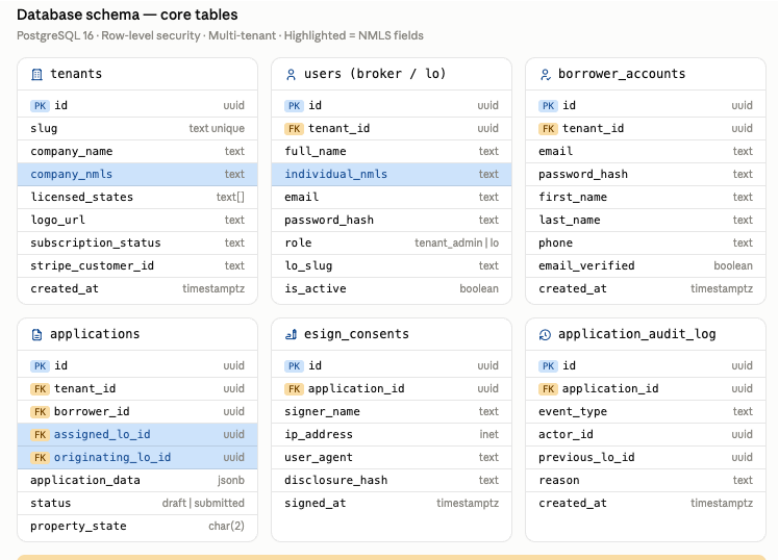Click the borrower_accounts person-check icon

[x=545, y=75]
